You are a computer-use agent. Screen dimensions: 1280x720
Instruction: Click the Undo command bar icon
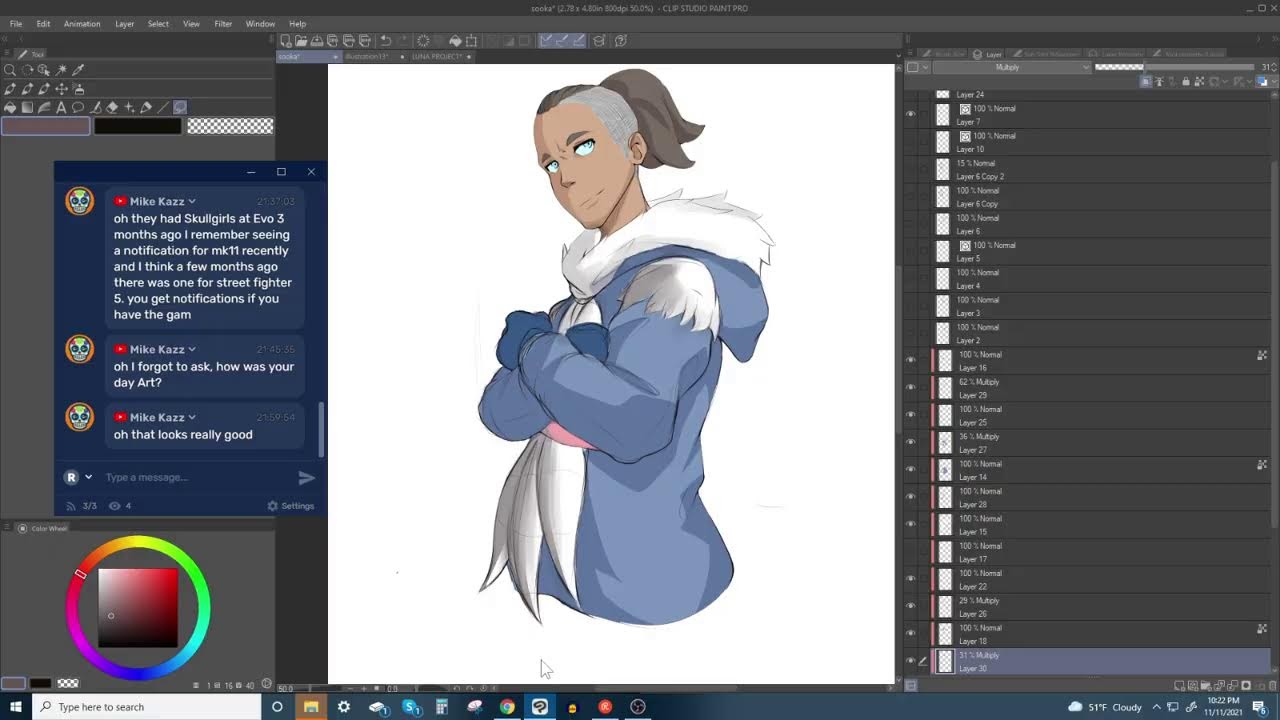385,41
